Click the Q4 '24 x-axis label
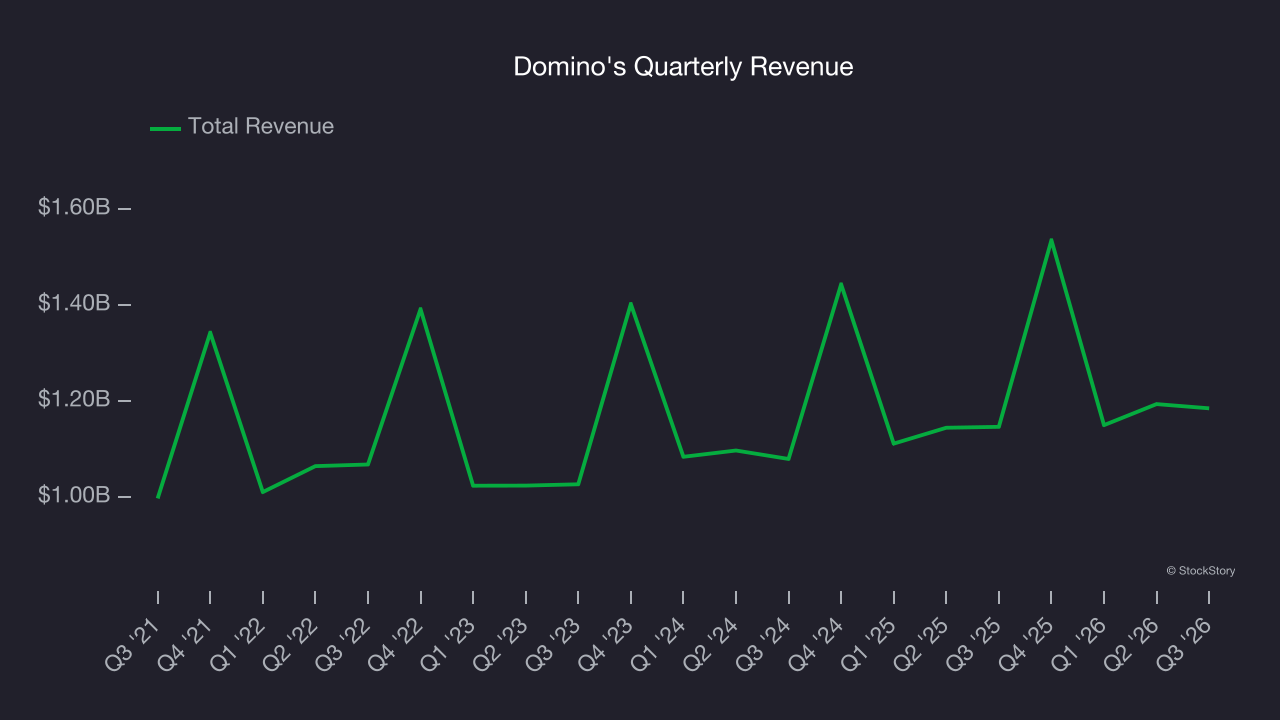Viewport: 1280px width, 720px height. click(818, 643)
